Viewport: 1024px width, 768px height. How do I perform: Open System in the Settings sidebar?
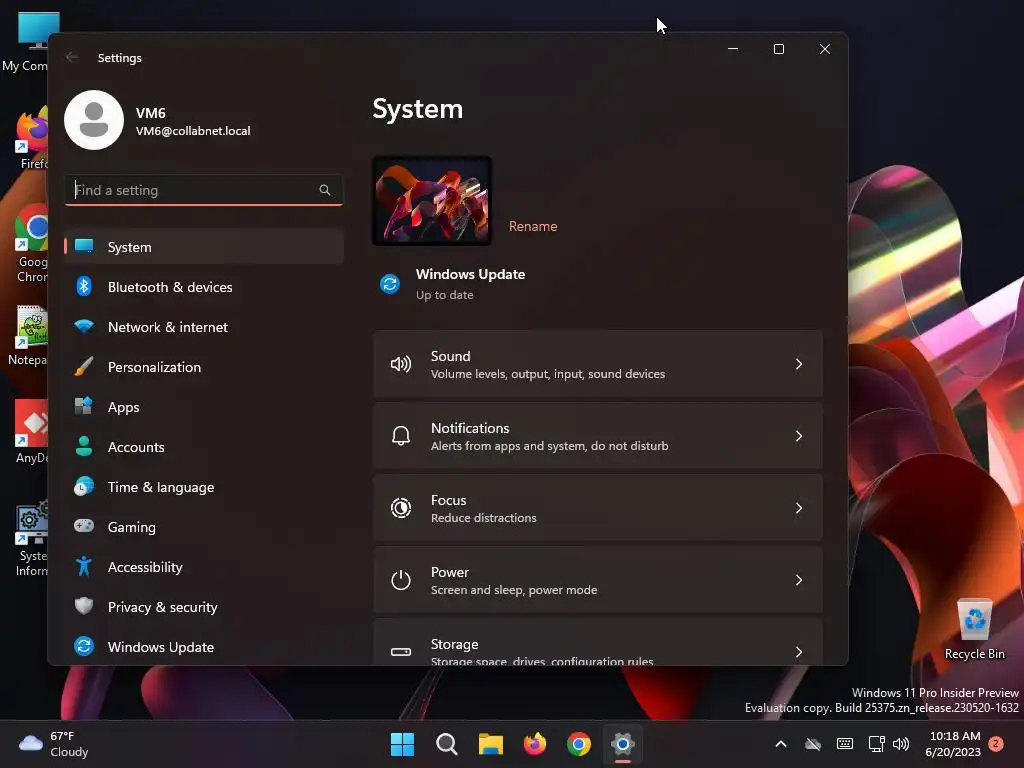(204, 247)
